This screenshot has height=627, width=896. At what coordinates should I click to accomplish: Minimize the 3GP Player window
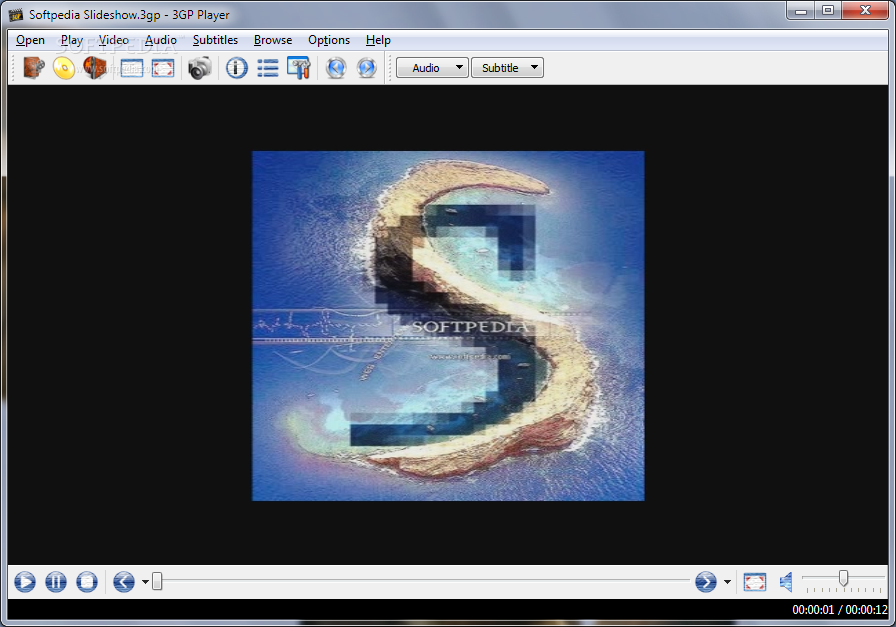tap(801, 11)
